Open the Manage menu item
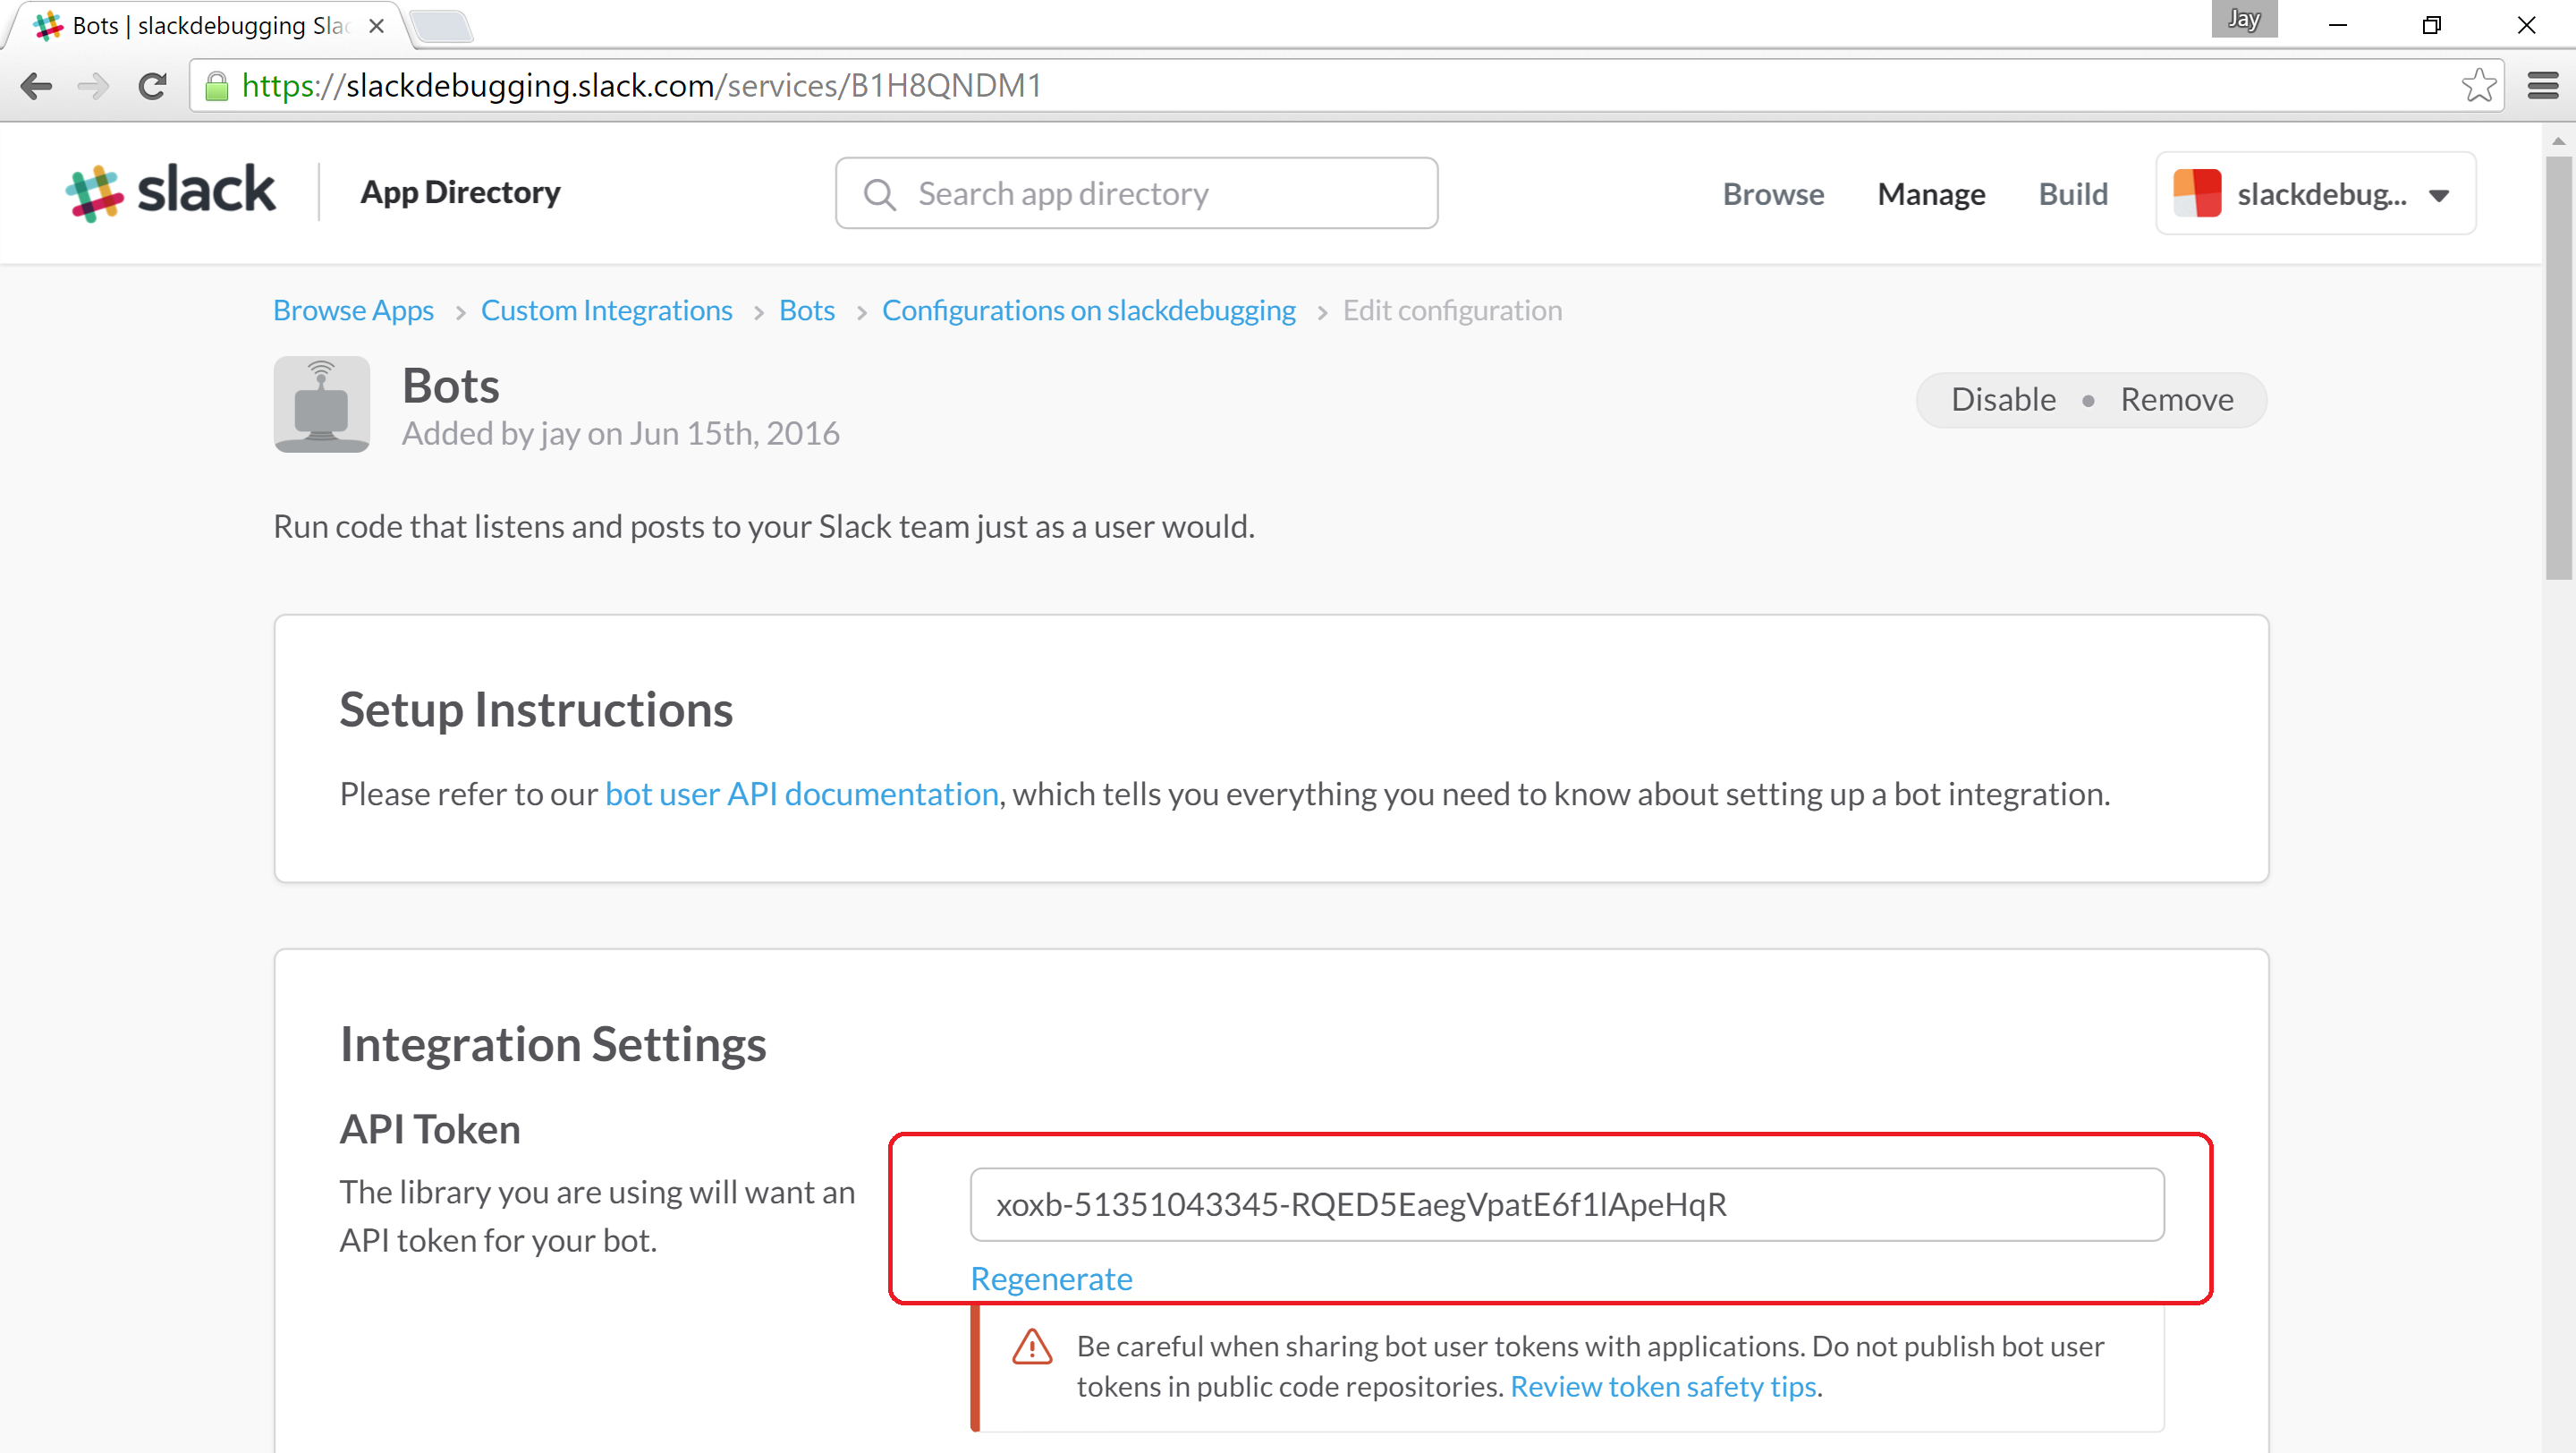2576x1453 pixels. (1931, 193)
